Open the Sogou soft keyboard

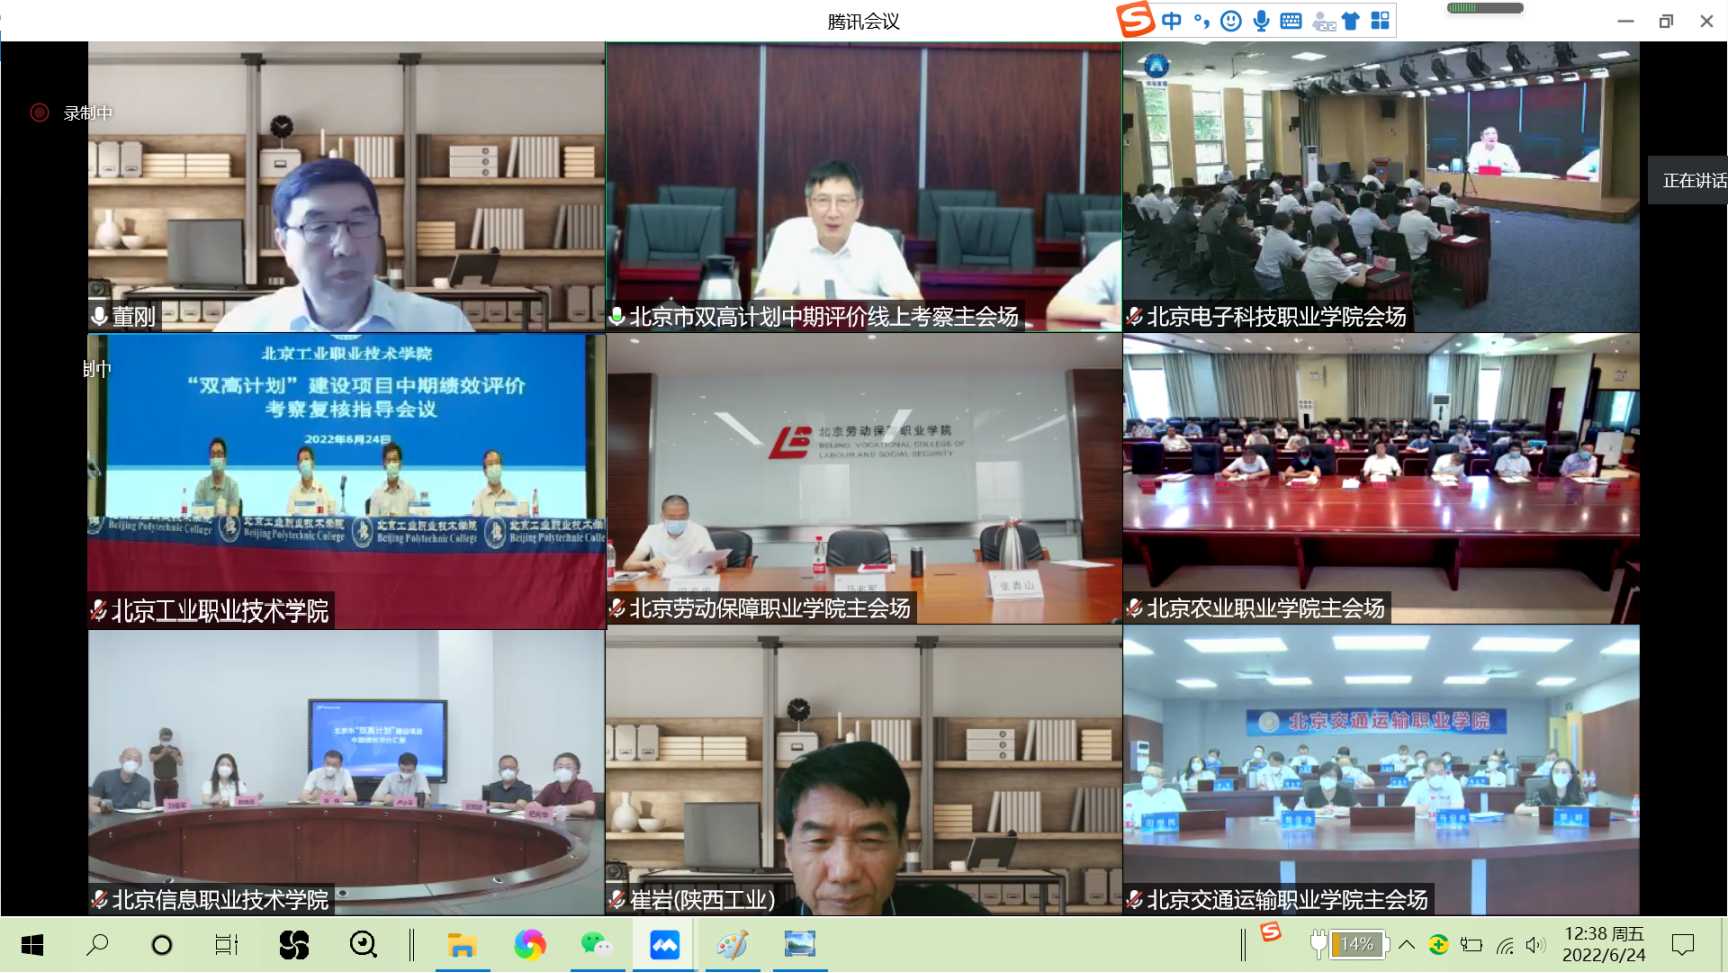pyautogui.click(x=1291, y=21)
